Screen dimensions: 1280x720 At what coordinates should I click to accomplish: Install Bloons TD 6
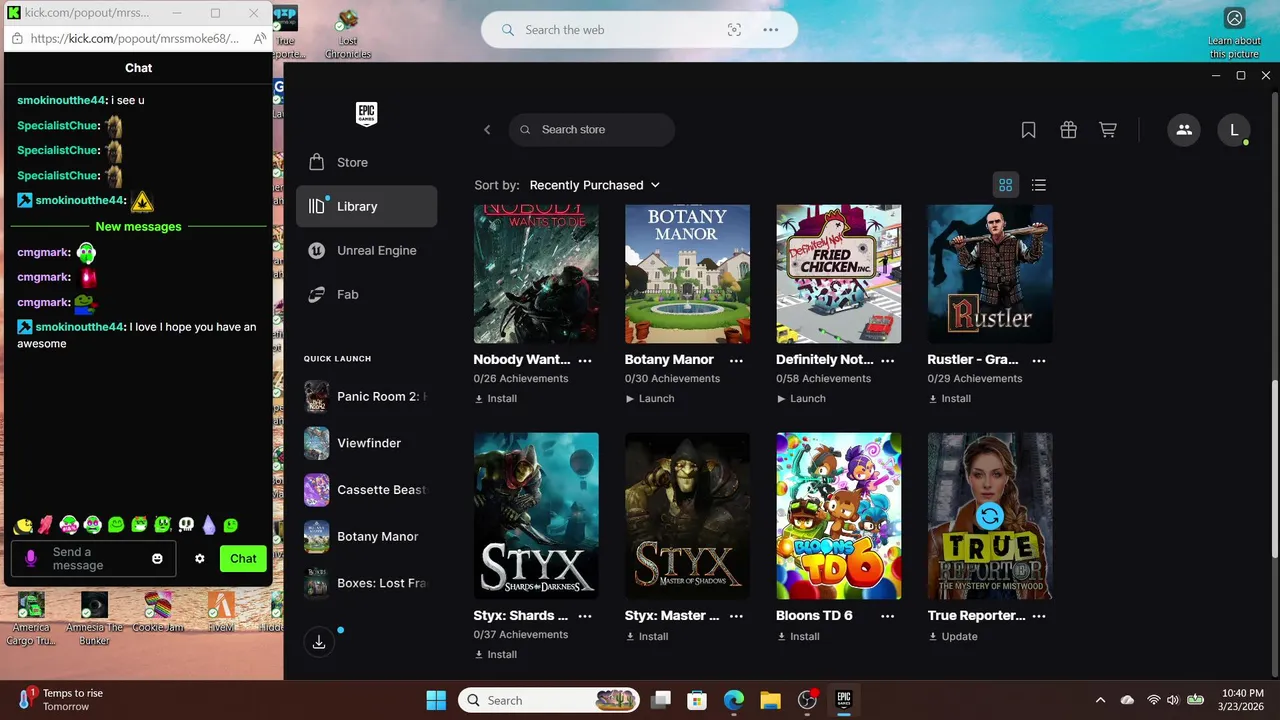(x=798, y=636)
